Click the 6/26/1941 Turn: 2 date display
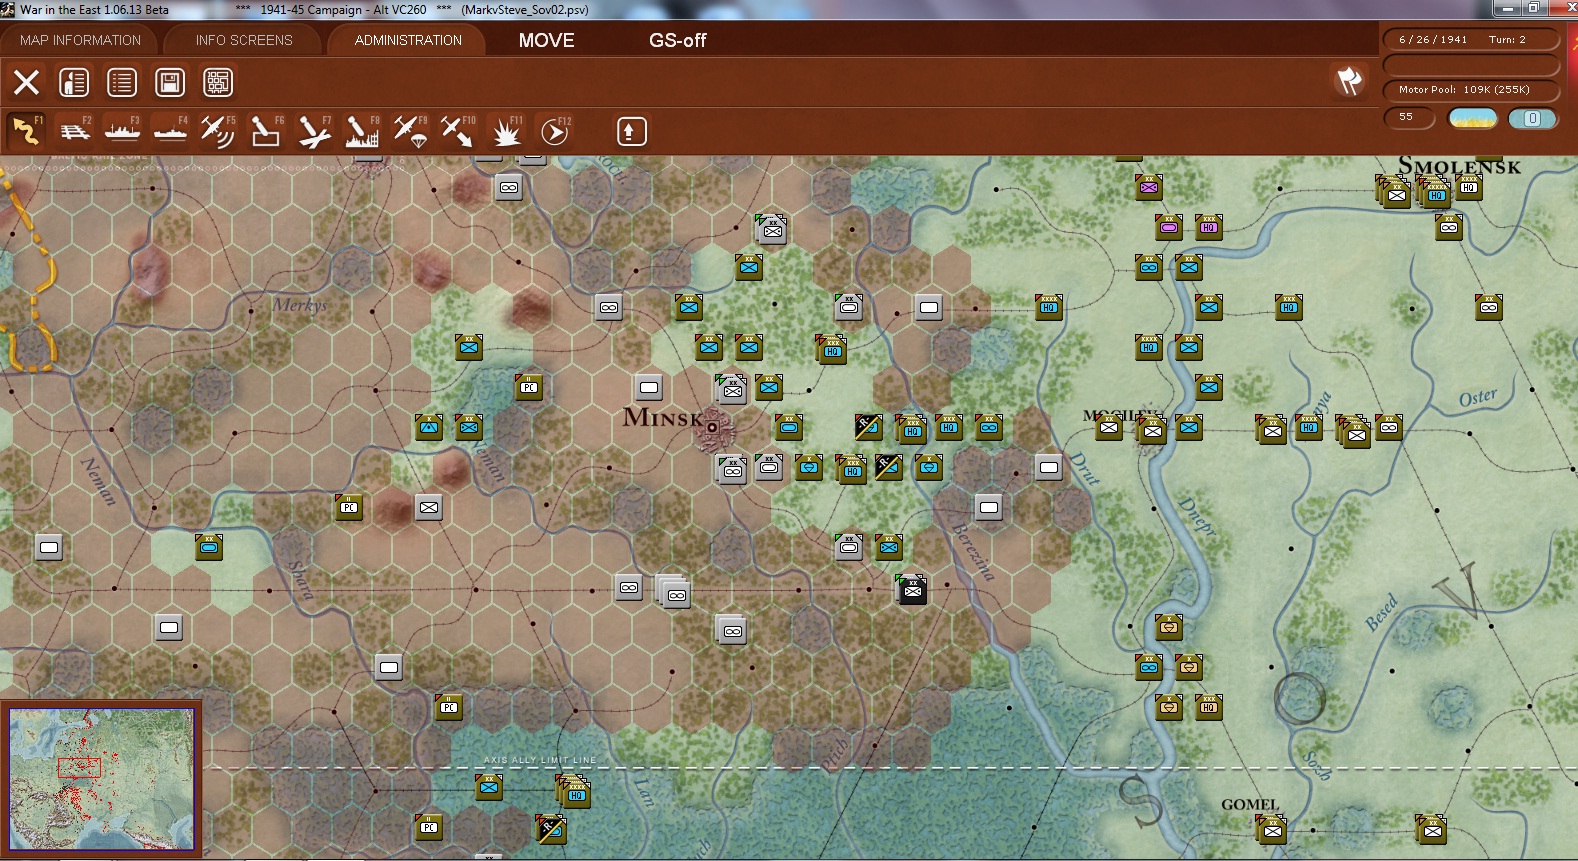Screen dimensions: 1578x861 tap(1469, 40)
